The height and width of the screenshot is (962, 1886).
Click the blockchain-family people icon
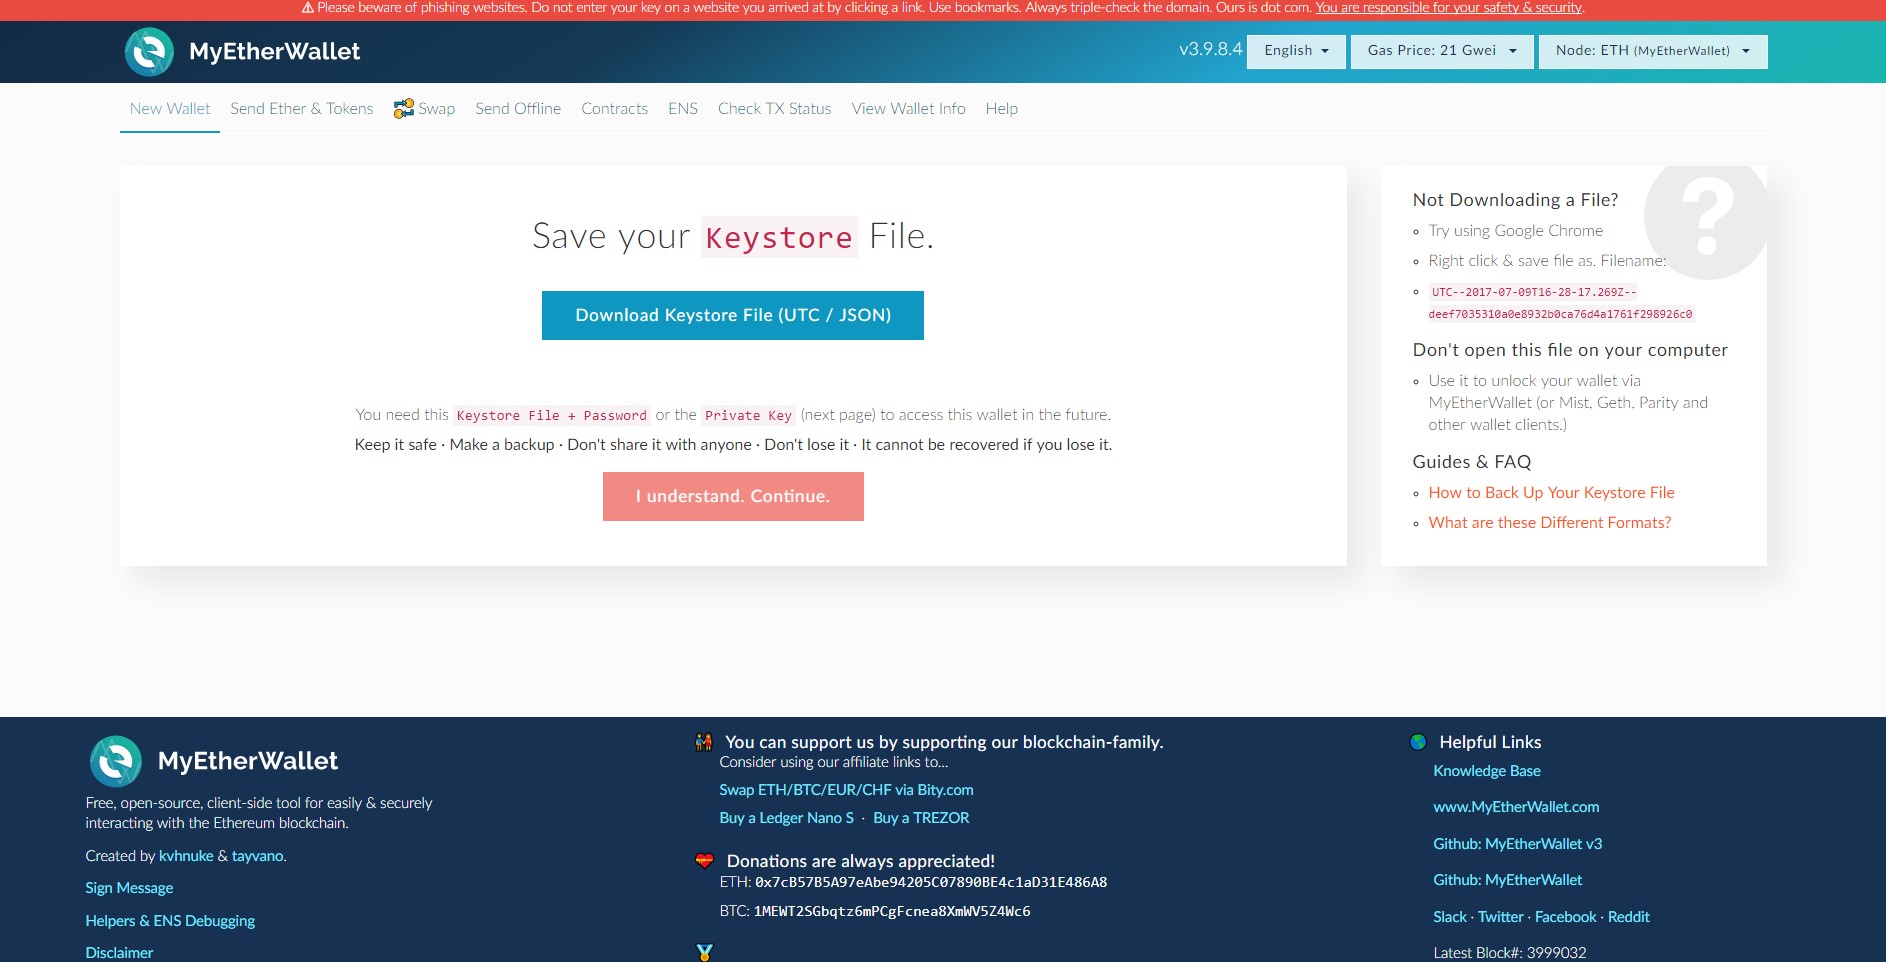(x=704, y=742)
